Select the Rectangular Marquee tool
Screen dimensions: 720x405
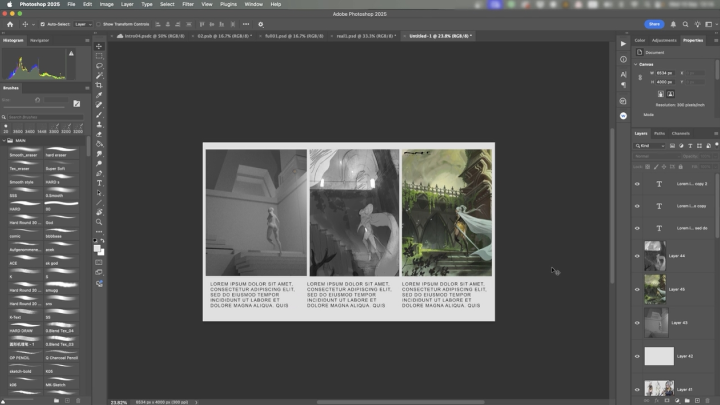(99, 57)
